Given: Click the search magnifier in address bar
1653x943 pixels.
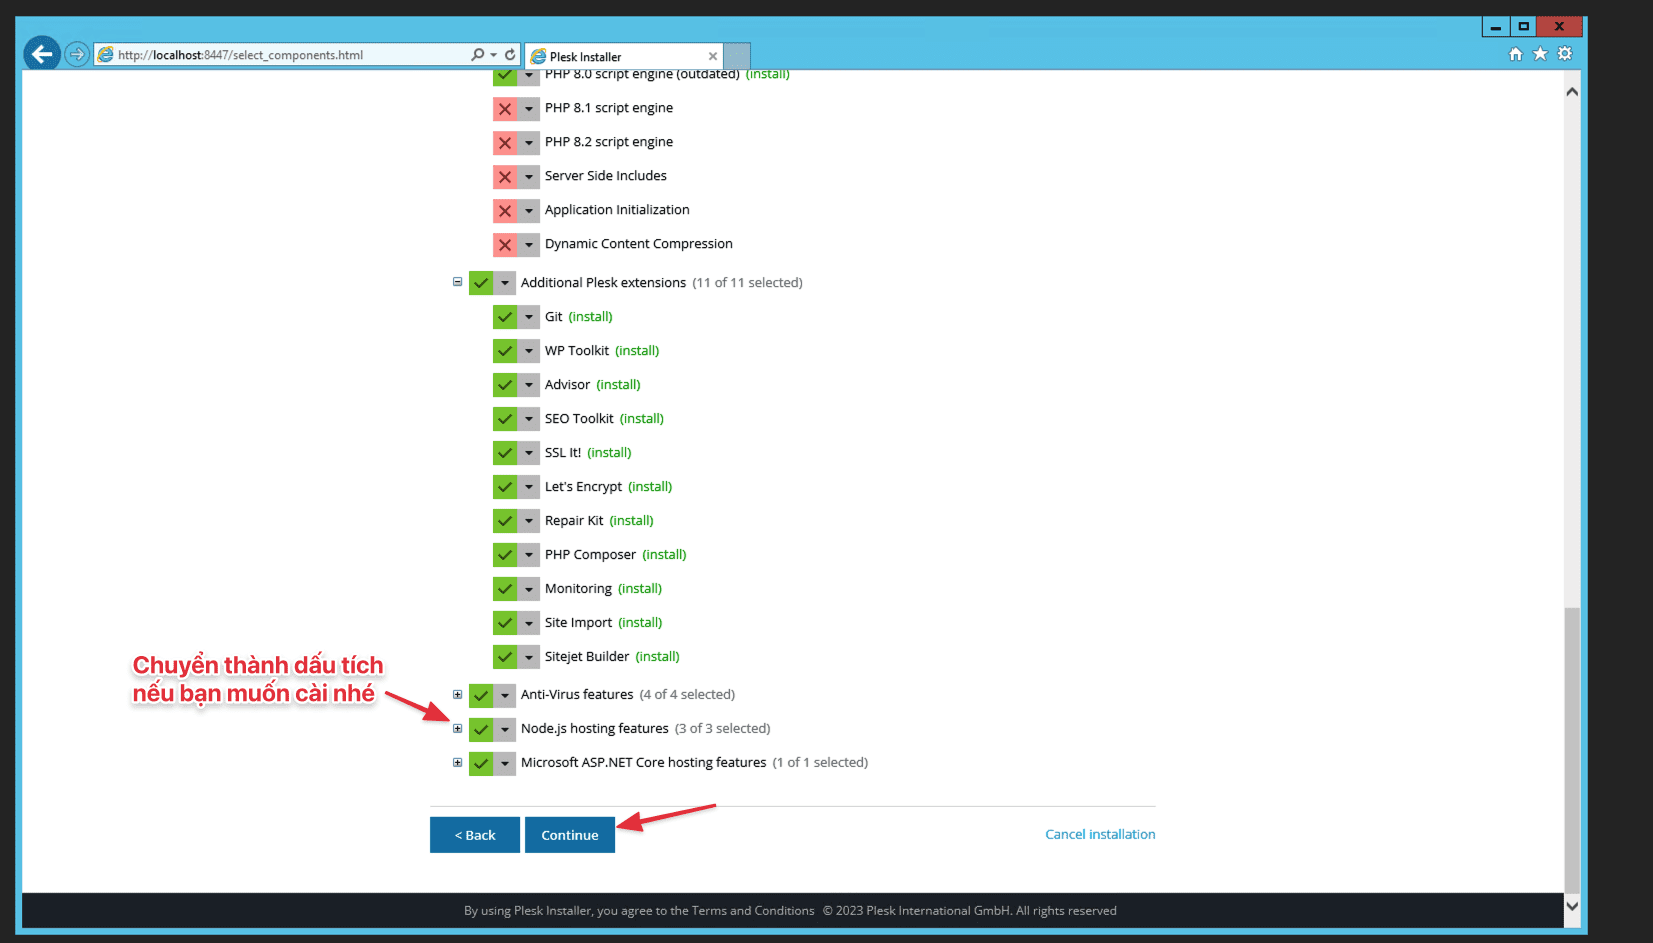Looking at the screenshot, I should [478, 55].
